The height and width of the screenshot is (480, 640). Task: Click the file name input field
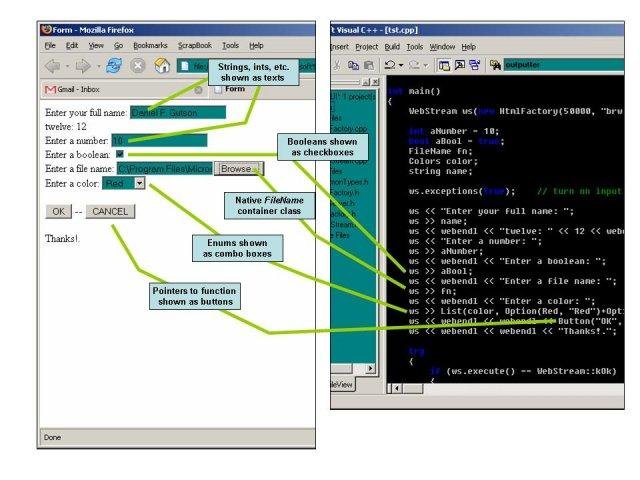[x=165, y=169]
